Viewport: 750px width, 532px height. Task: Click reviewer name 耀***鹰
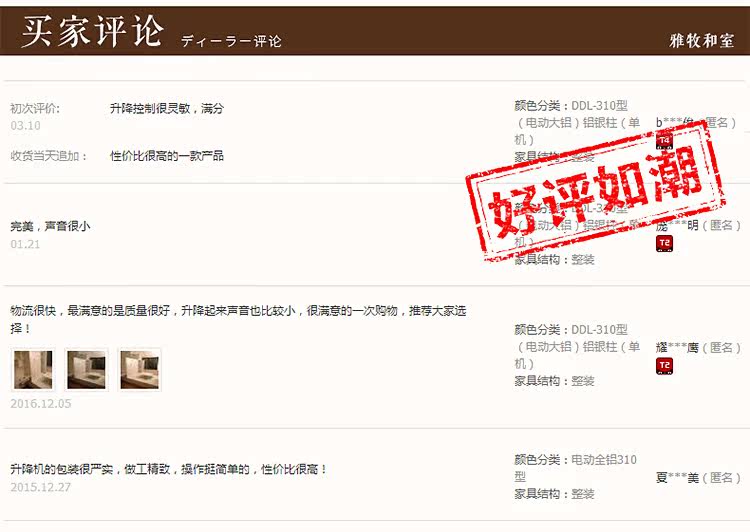(x=677, y=348)
